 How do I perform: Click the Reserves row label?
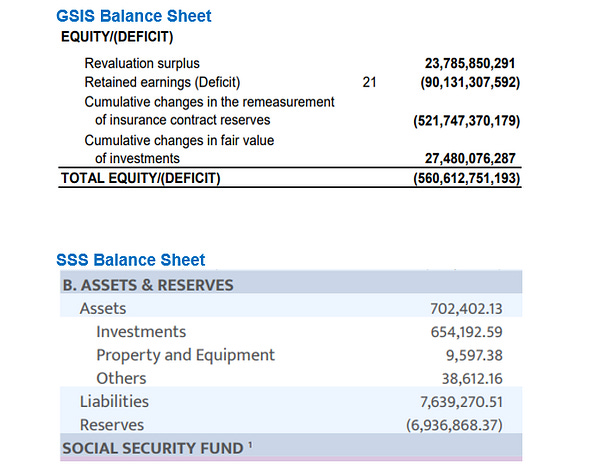(112, 425)
